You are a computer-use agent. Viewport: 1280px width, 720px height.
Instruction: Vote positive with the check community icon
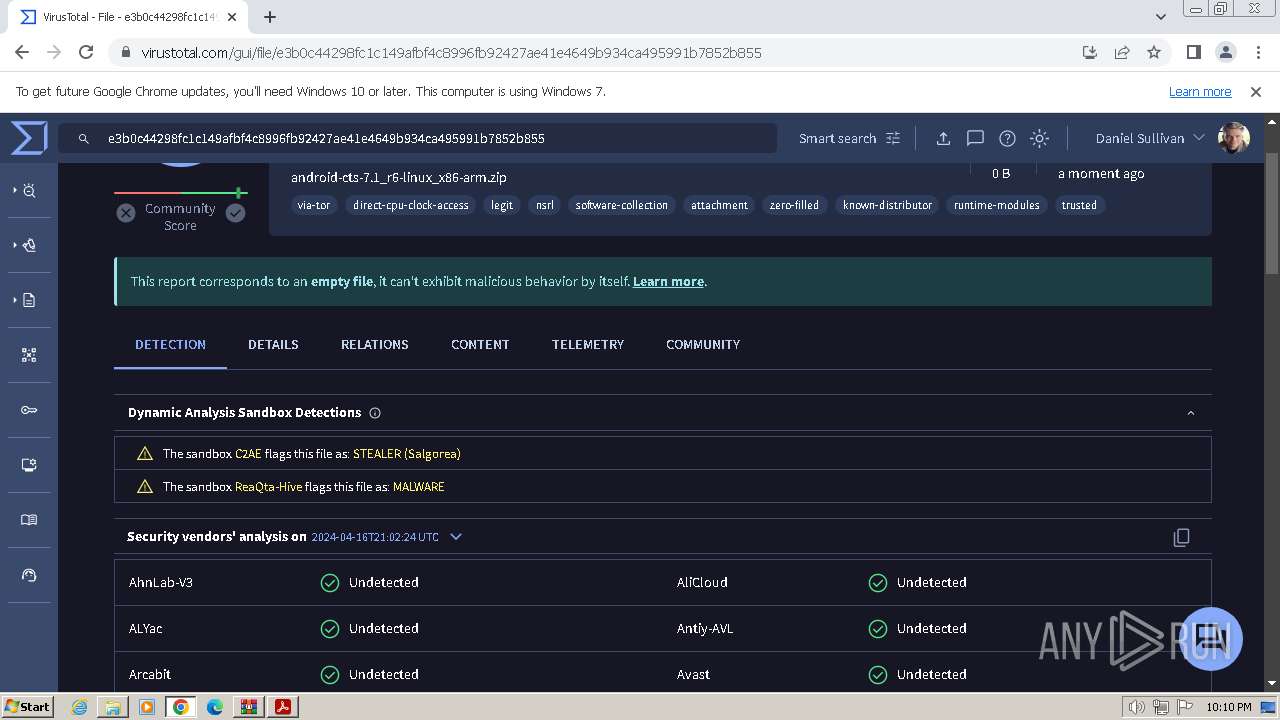point(235,213)
